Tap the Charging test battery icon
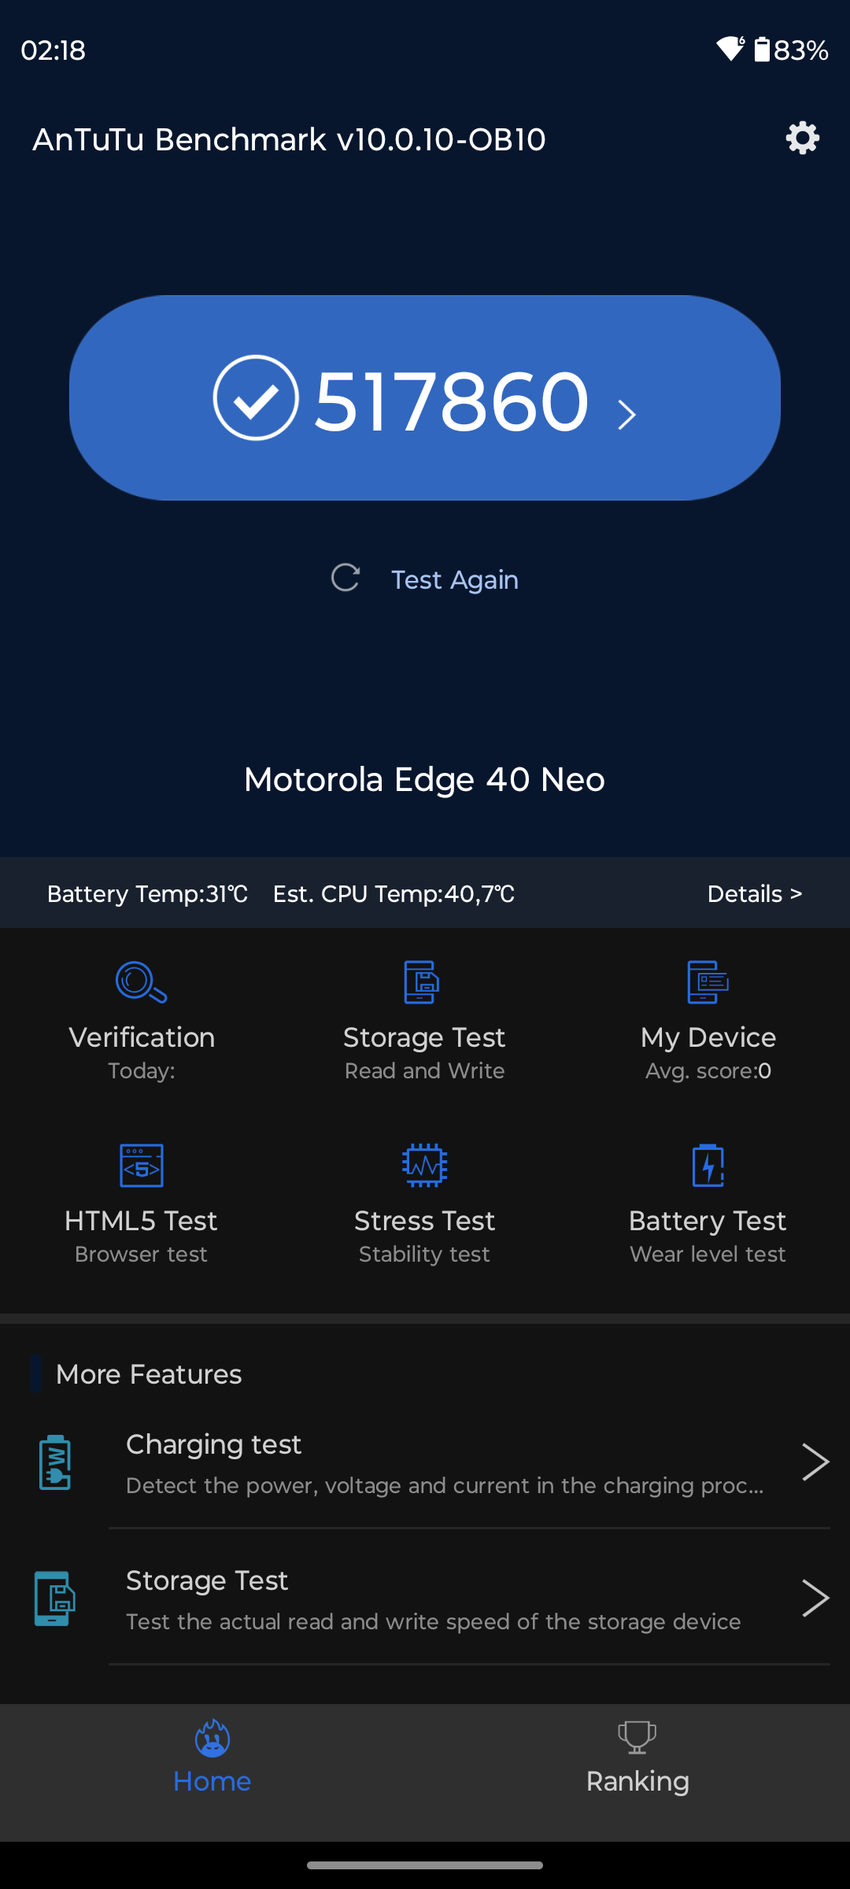The height and width of the screenshot is (1889, 850). coord(55,1463)
